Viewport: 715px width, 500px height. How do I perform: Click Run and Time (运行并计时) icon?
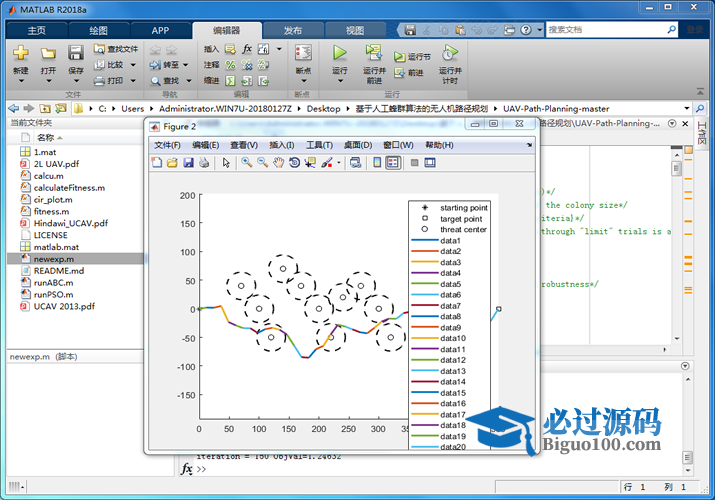coord(450,53)
